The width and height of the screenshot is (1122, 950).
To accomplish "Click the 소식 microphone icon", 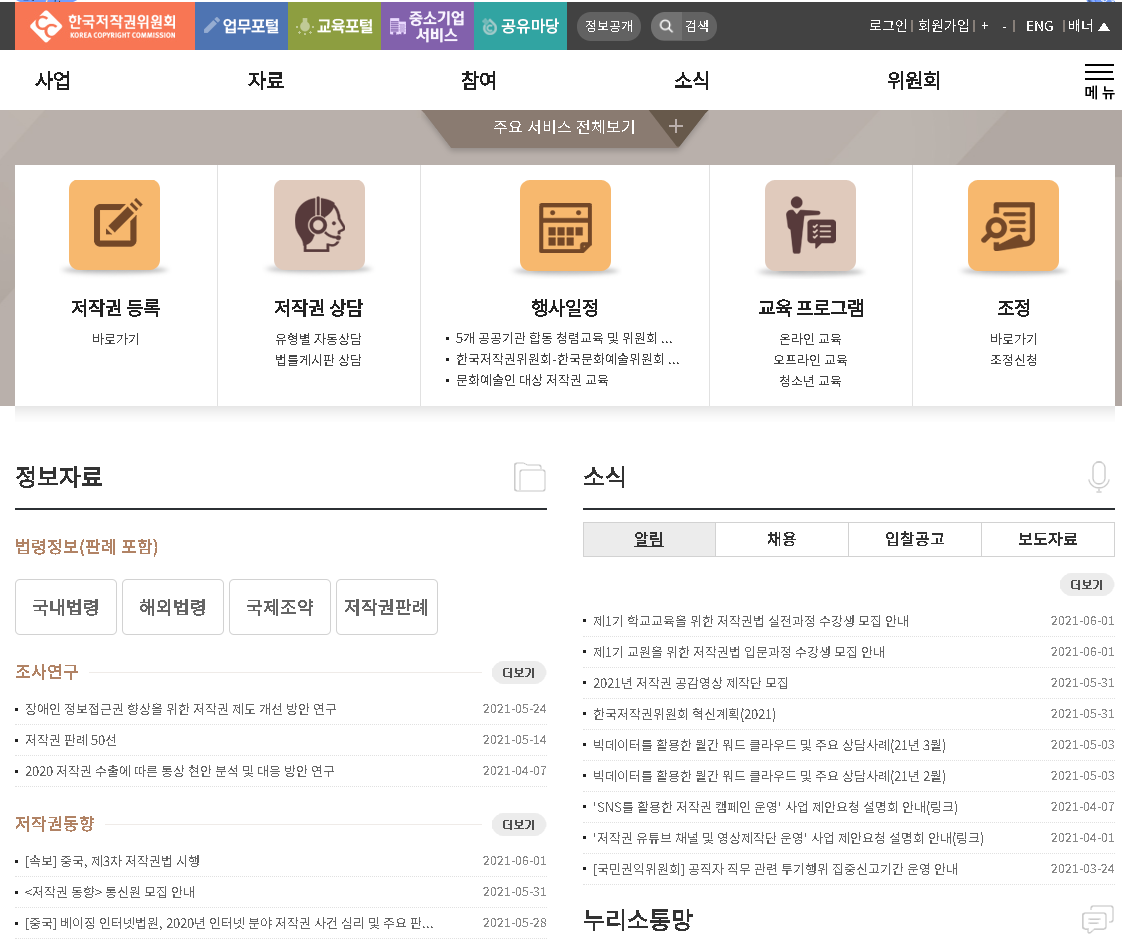I will click(x=1098, y=477).
